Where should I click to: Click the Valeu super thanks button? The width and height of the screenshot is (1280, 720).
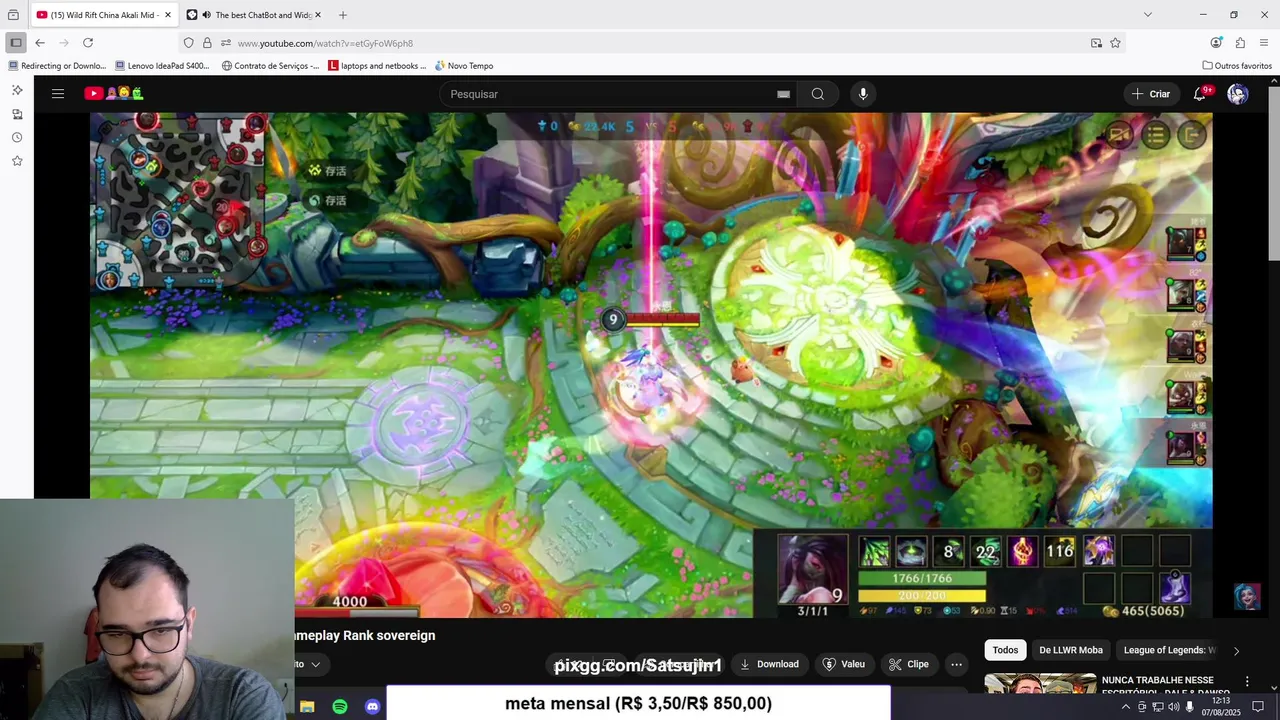[843, 664]
